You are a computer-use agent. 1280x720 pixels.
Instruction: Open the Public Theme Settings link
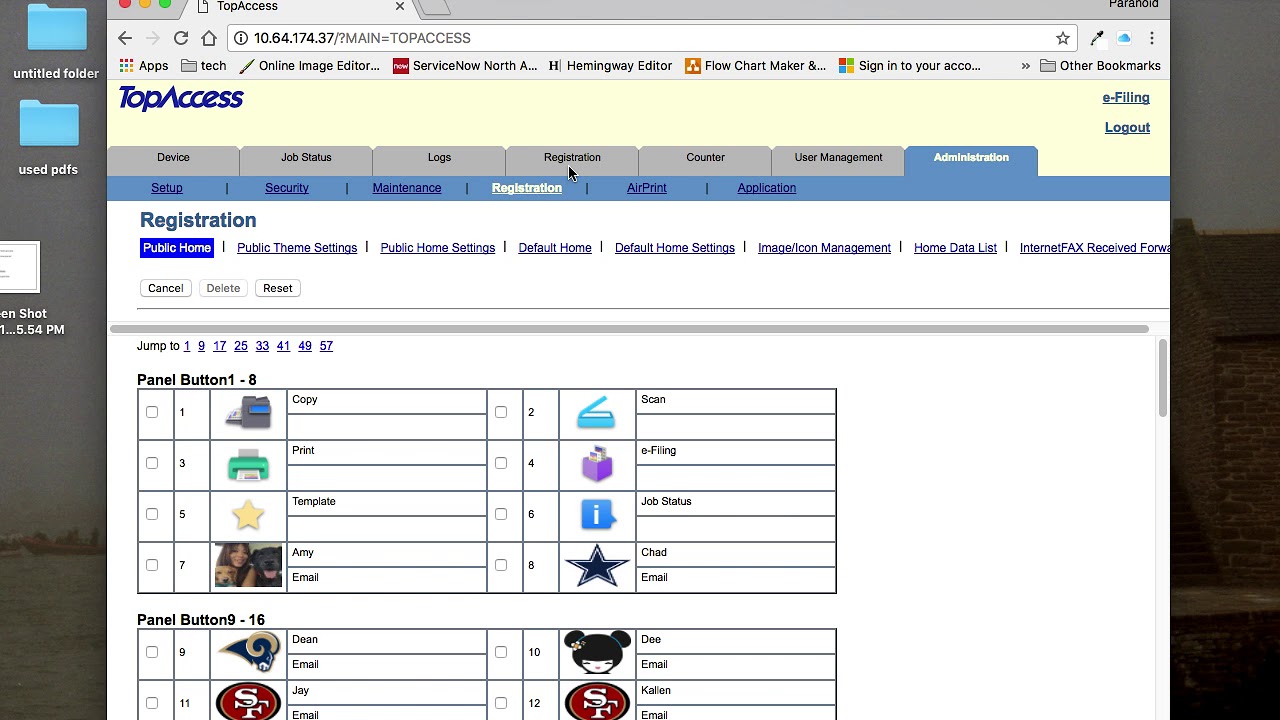[297, 248]
